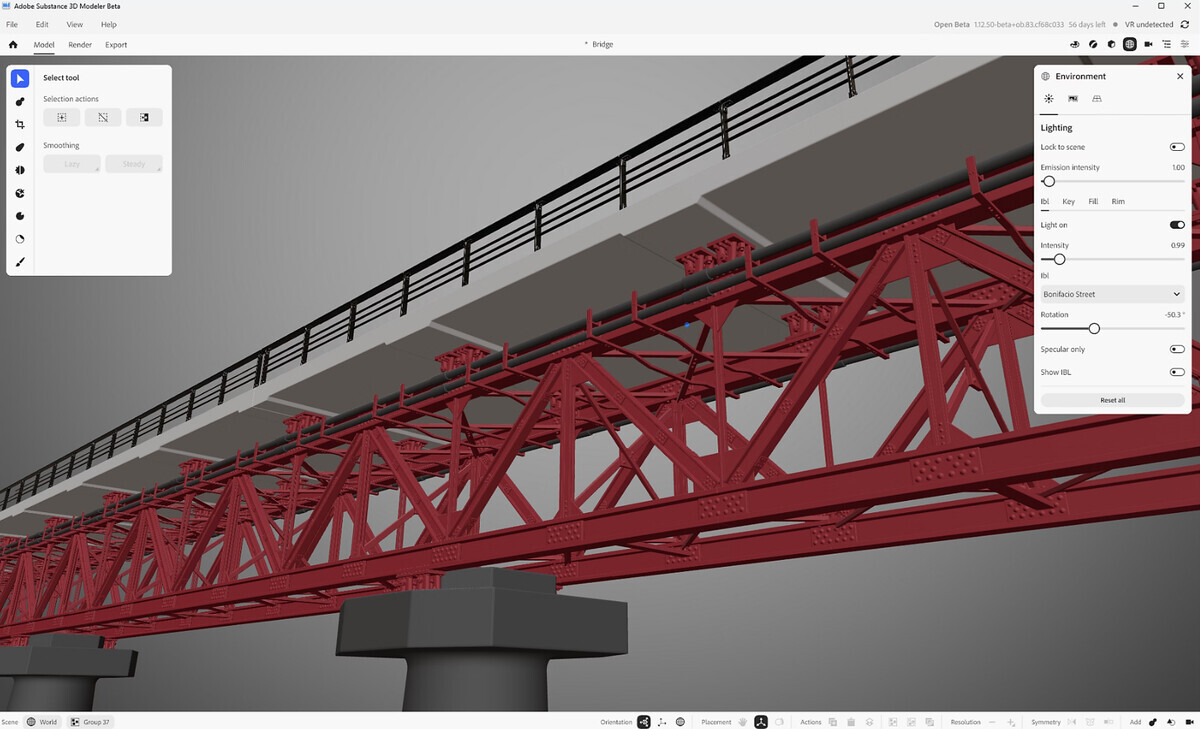1200x729 pixels.
Task: Click the Deselect selection action icon
Action: pos(103,117)
